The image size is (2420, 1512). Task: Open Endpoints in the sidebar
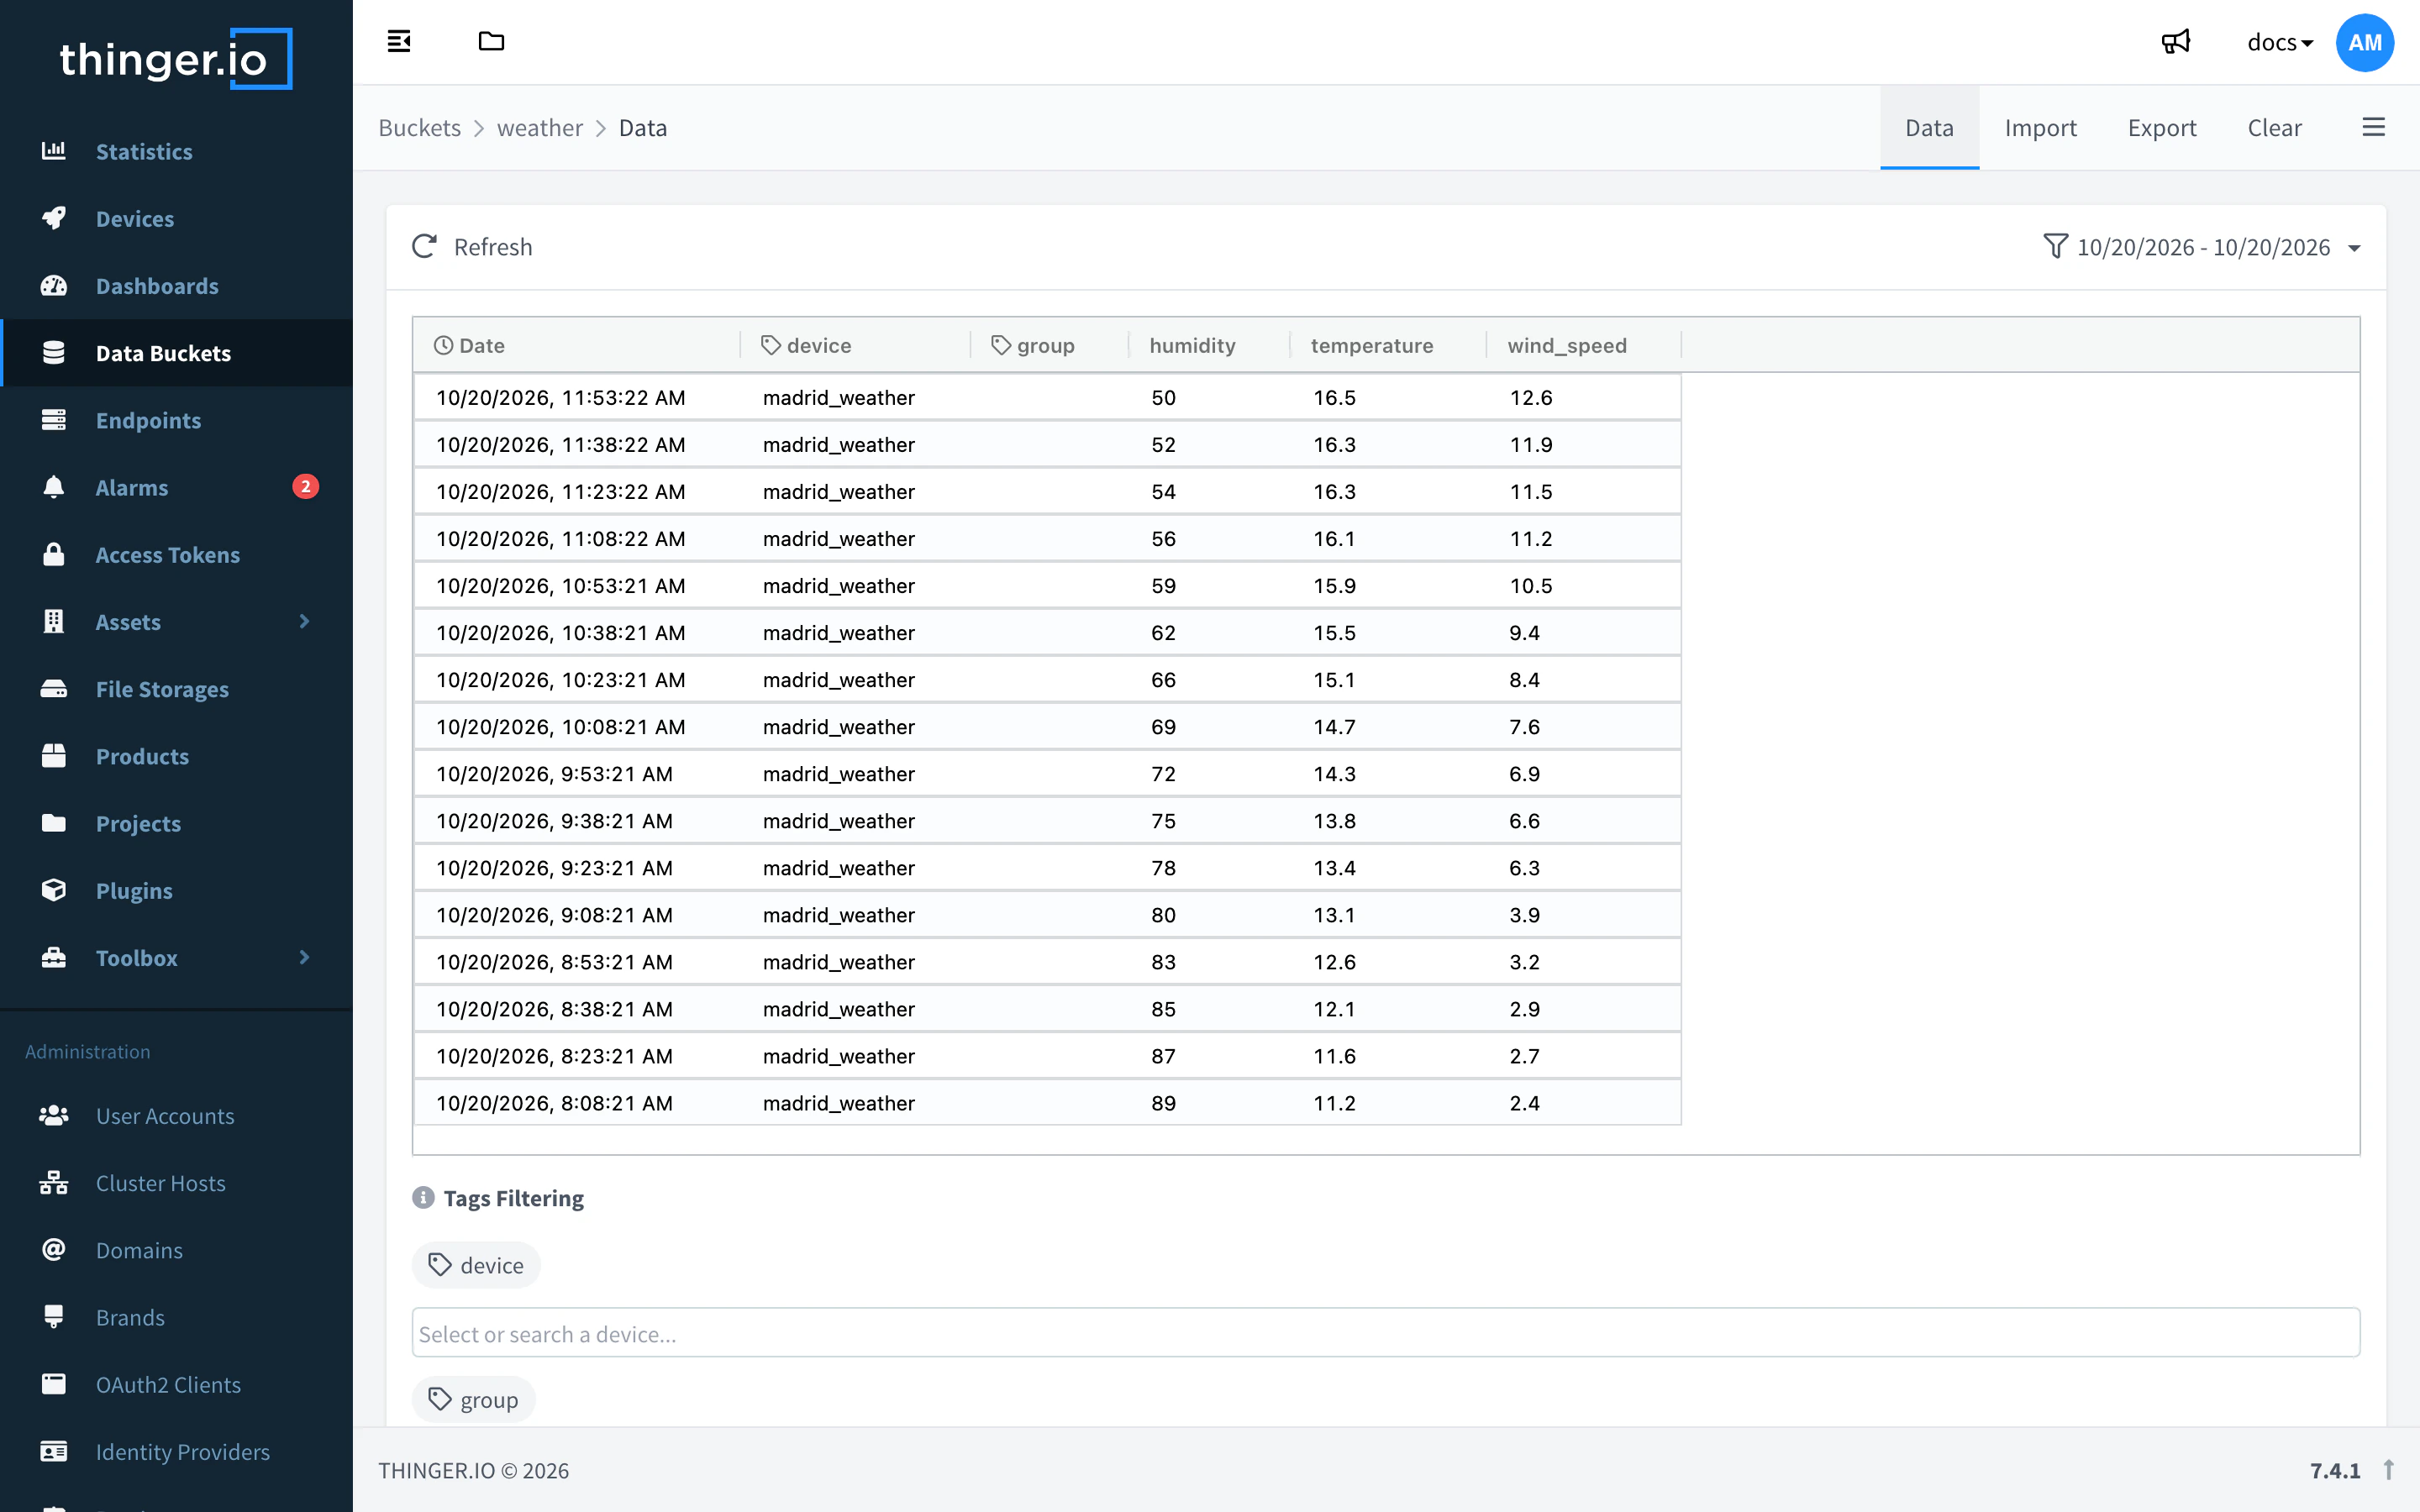click(x=176, y=420)
